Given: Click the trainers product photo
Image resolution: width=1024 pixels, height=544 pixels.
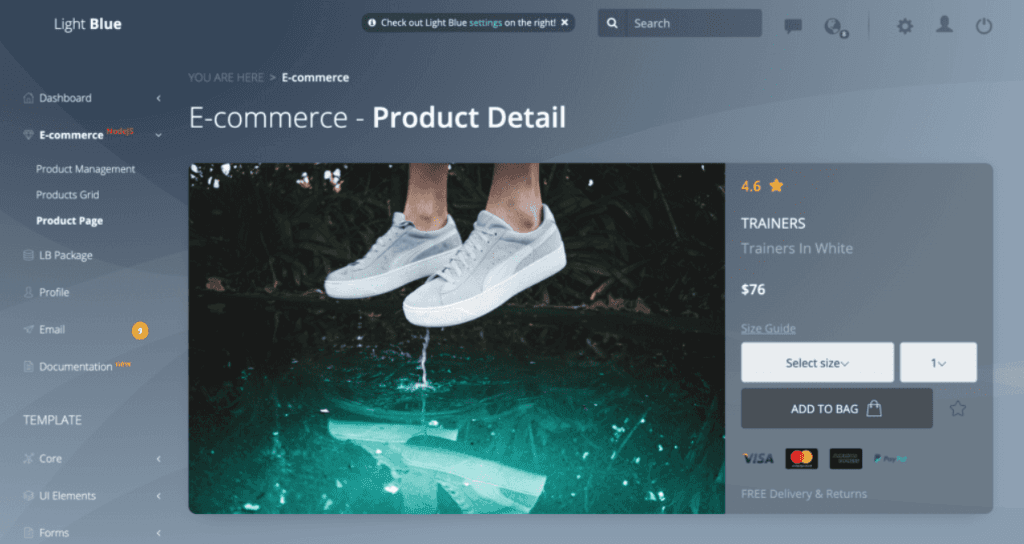Looking at the screenshot, I should [x=456, y=338].
